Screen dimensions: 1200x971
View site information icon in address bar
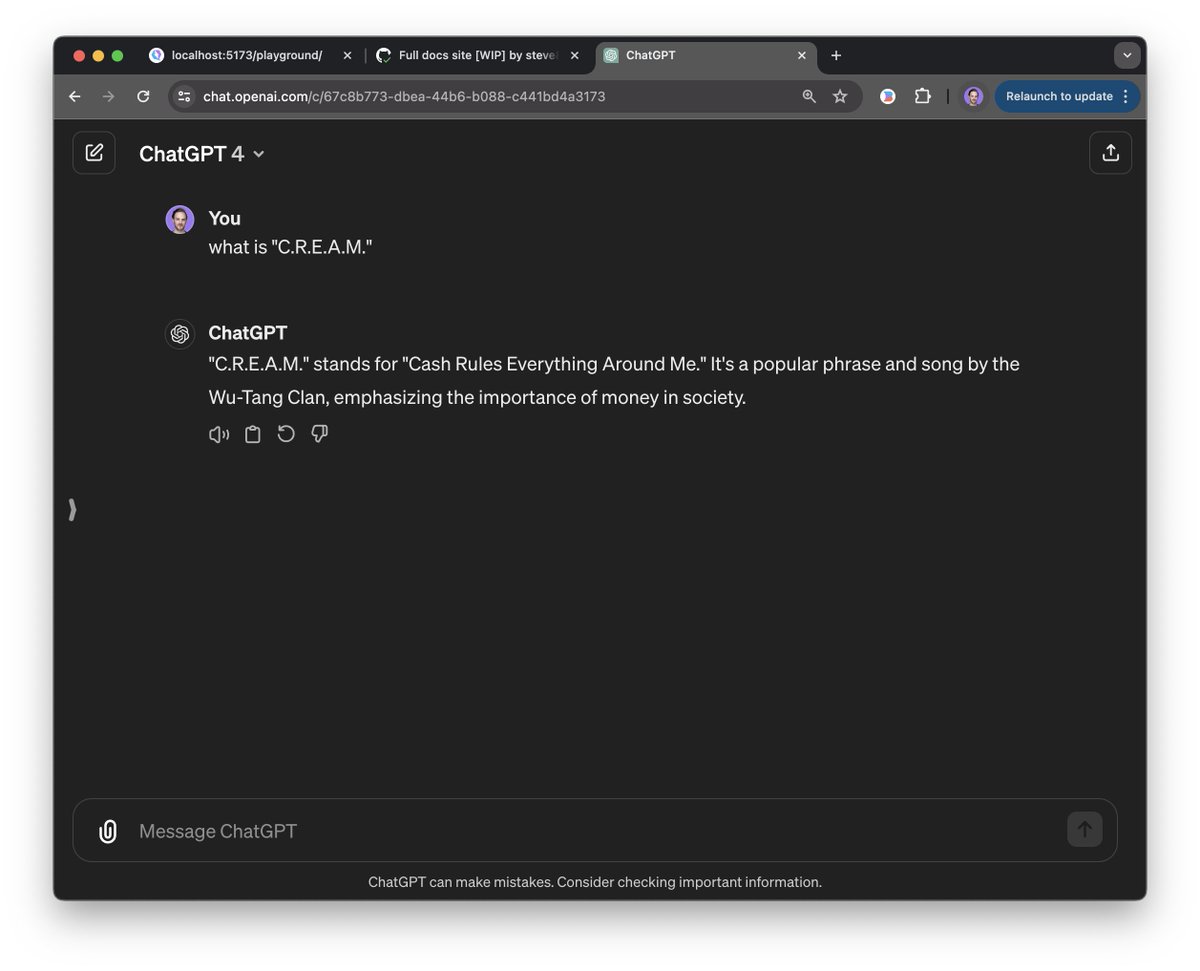tap(183, 96)
